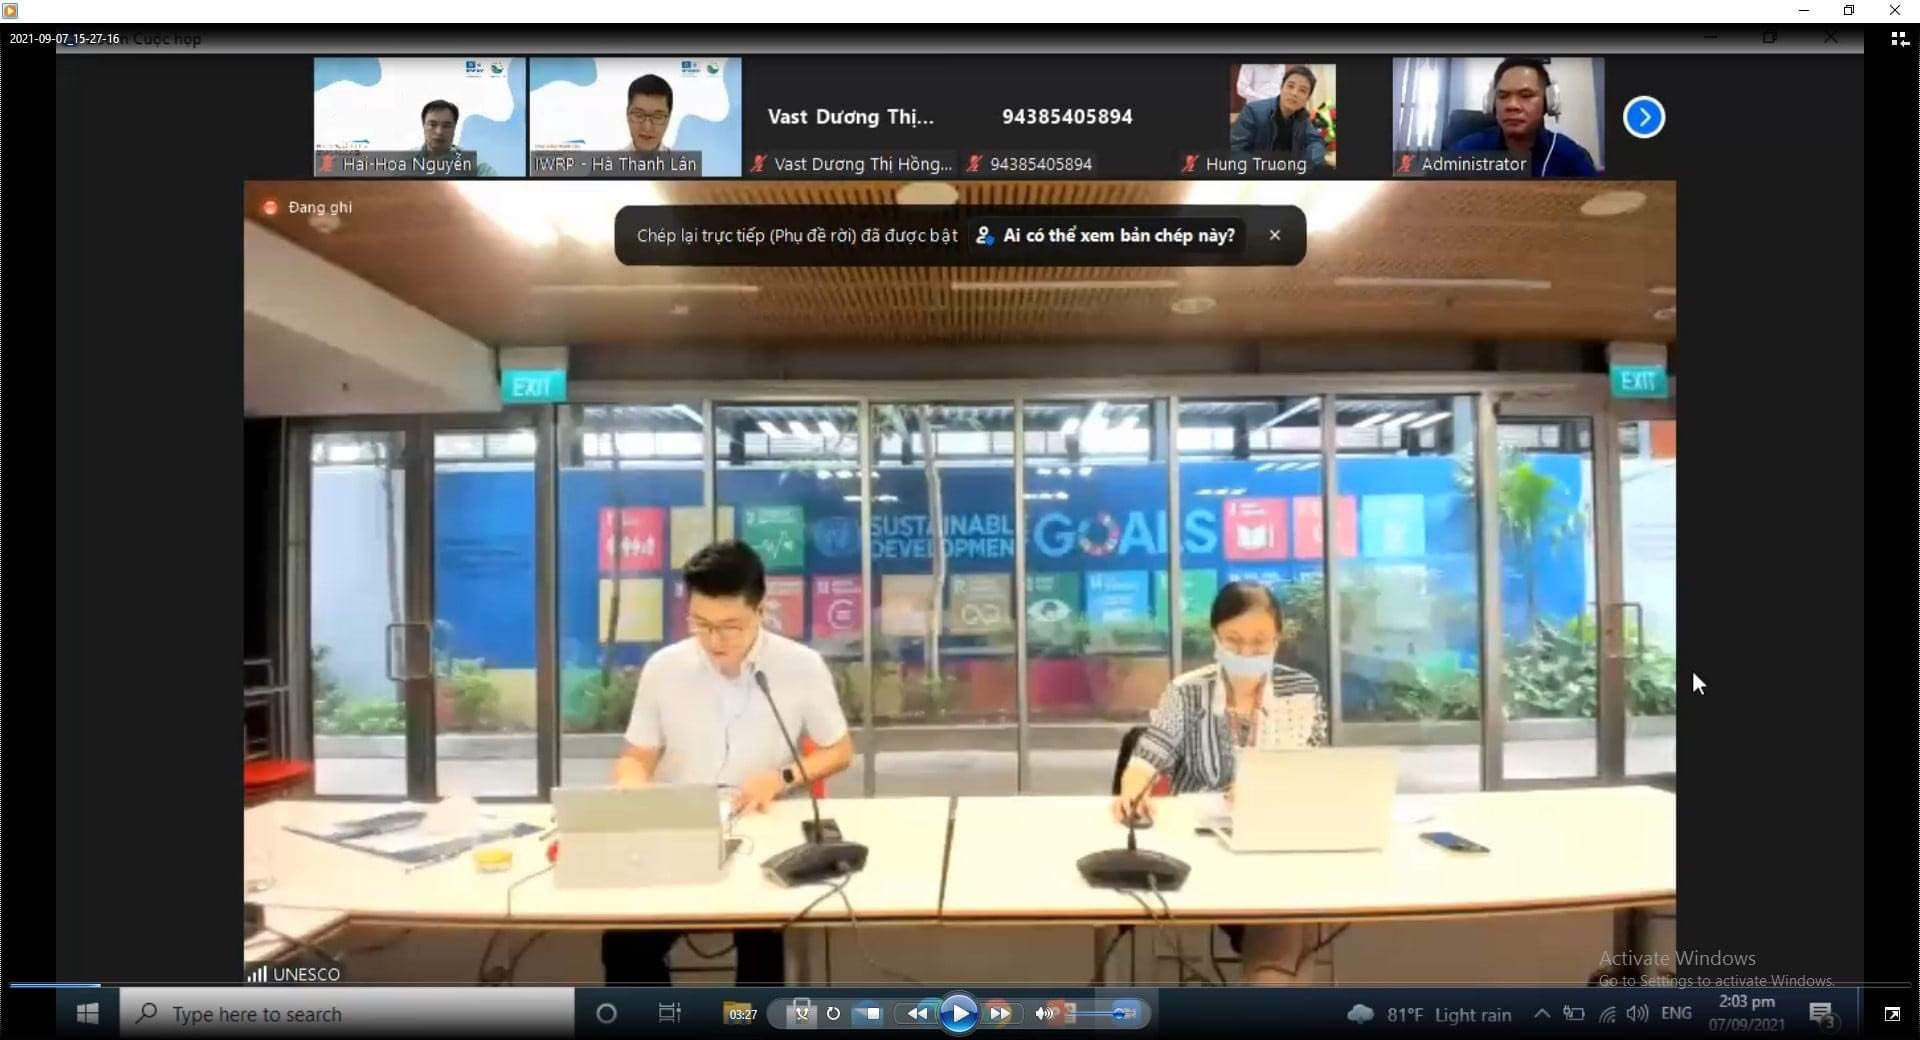The width and height of the screenshot is (1920, 1040).
Task: Click the fast forward button
Action: point(999,1014)
